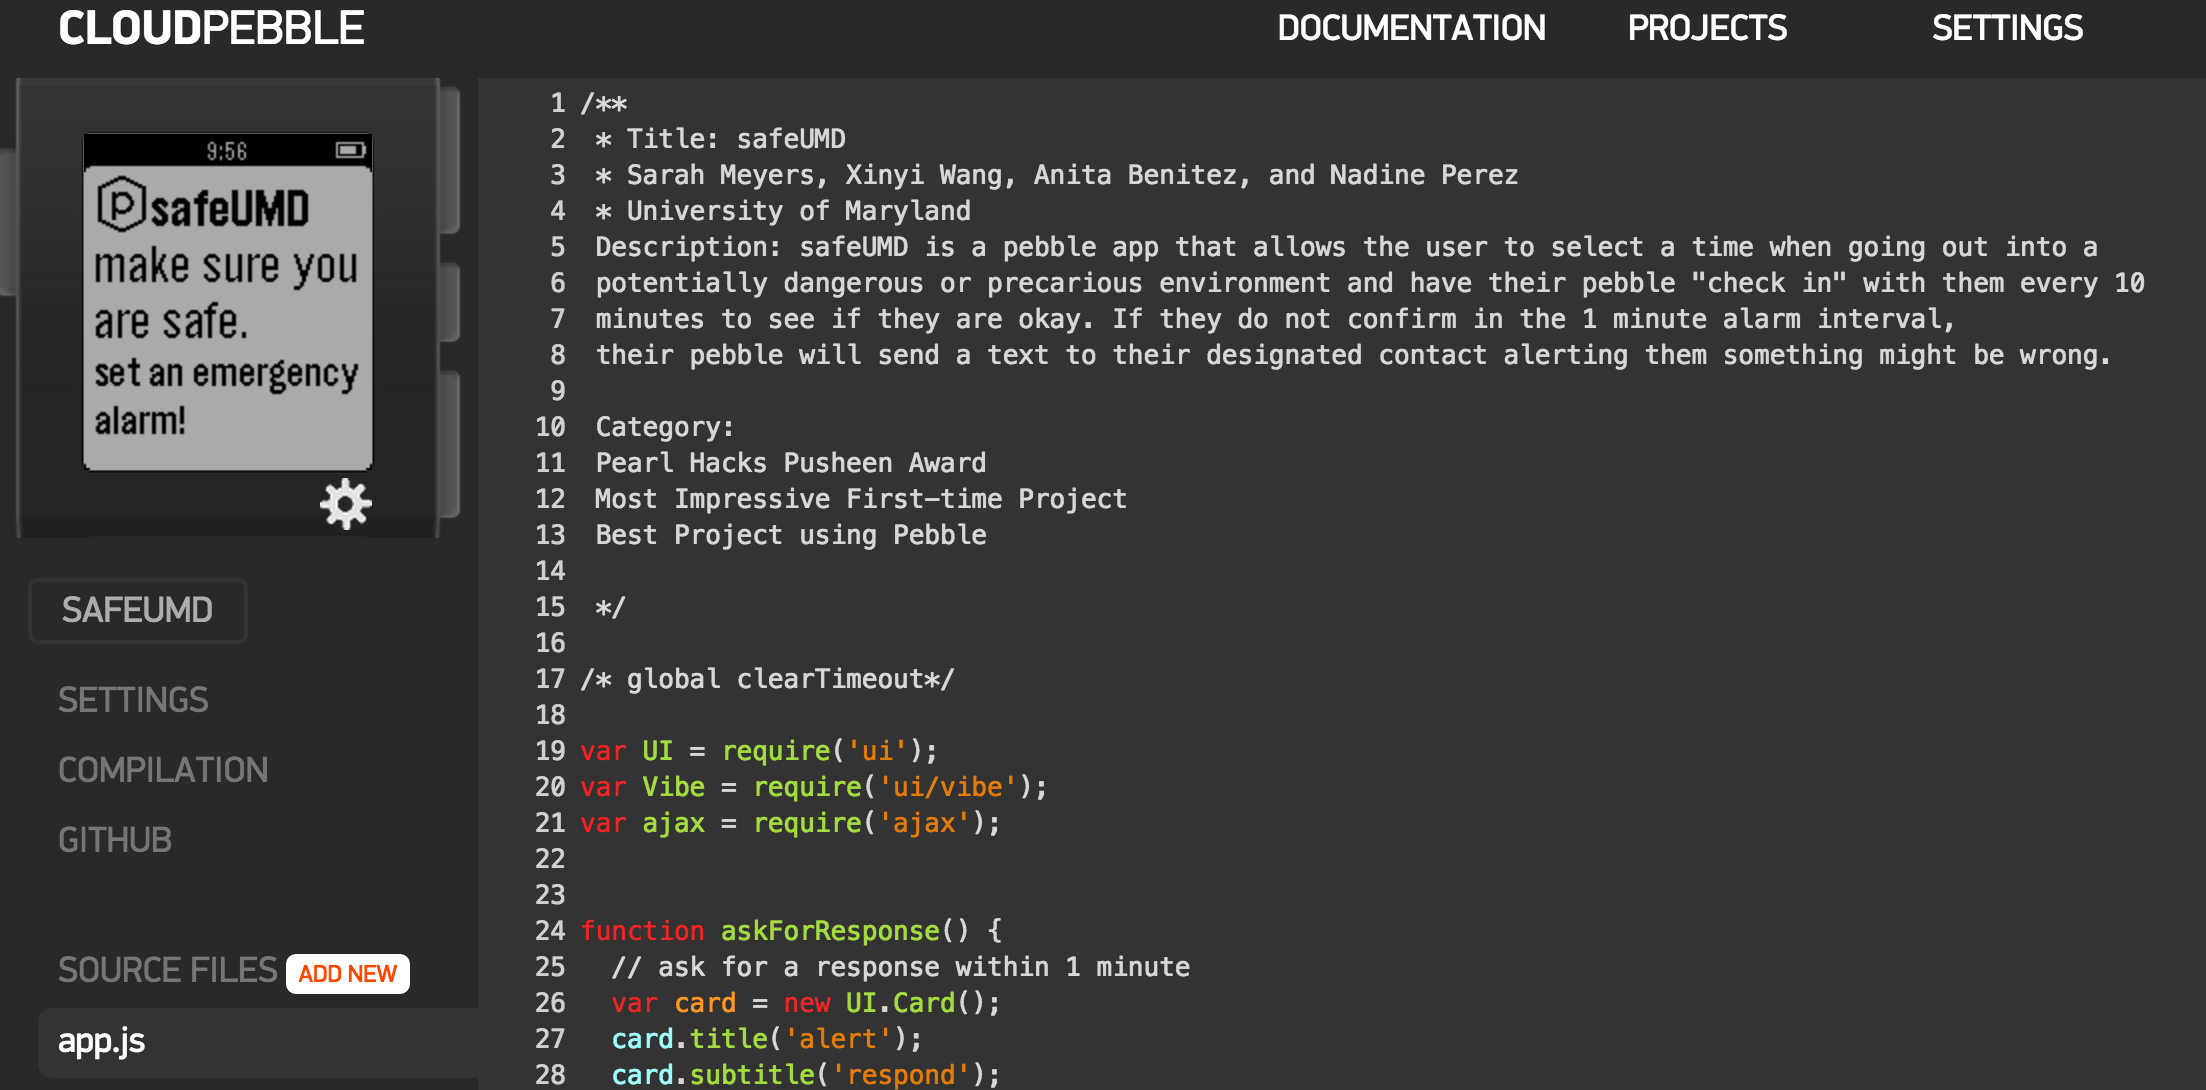This screenshot has height=1090, width=2206.
Task: Open top navigation Settings
Action: click(2007, 28)
